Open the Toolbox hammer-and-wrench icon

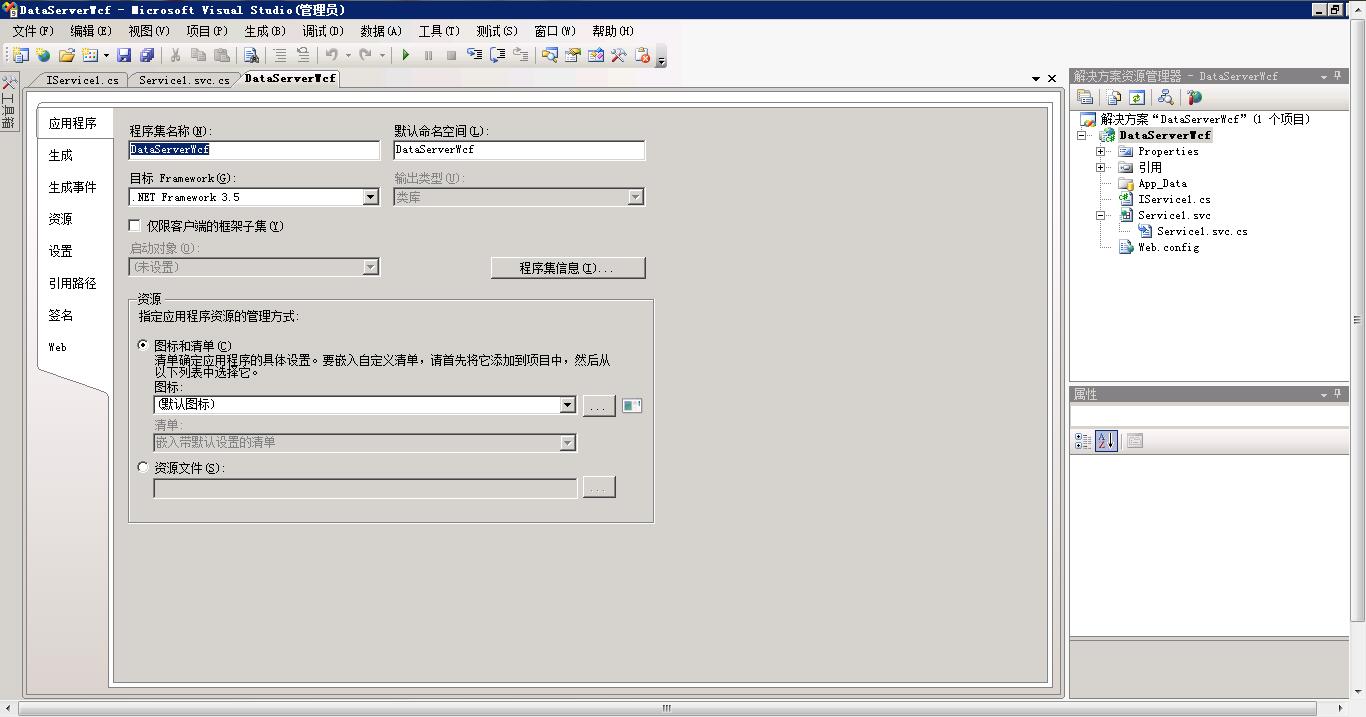point(618,56)
